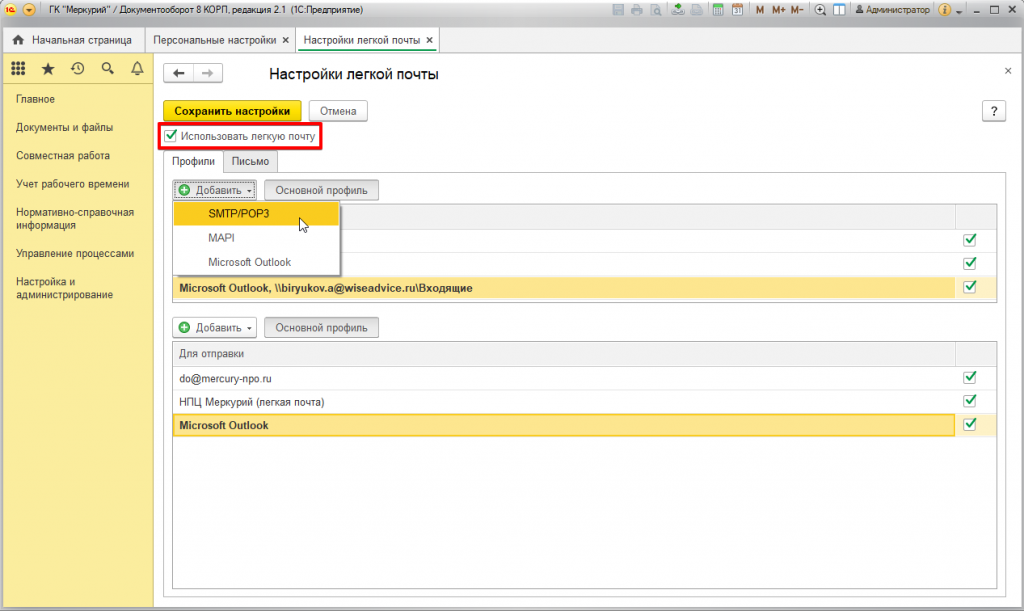The image size is (1024, 611).
Task: Open the sections menu grid icon
Action: click(x=18, y=69)
